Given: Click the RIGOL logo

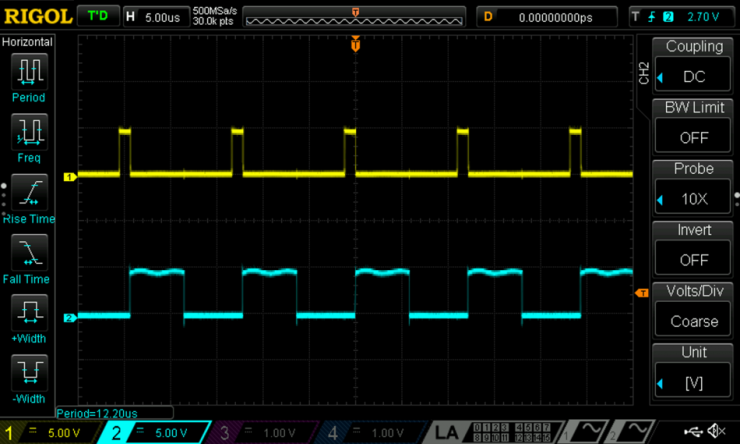Looking at the screenshot, I should pyautogui.click(x=38, y=17).
